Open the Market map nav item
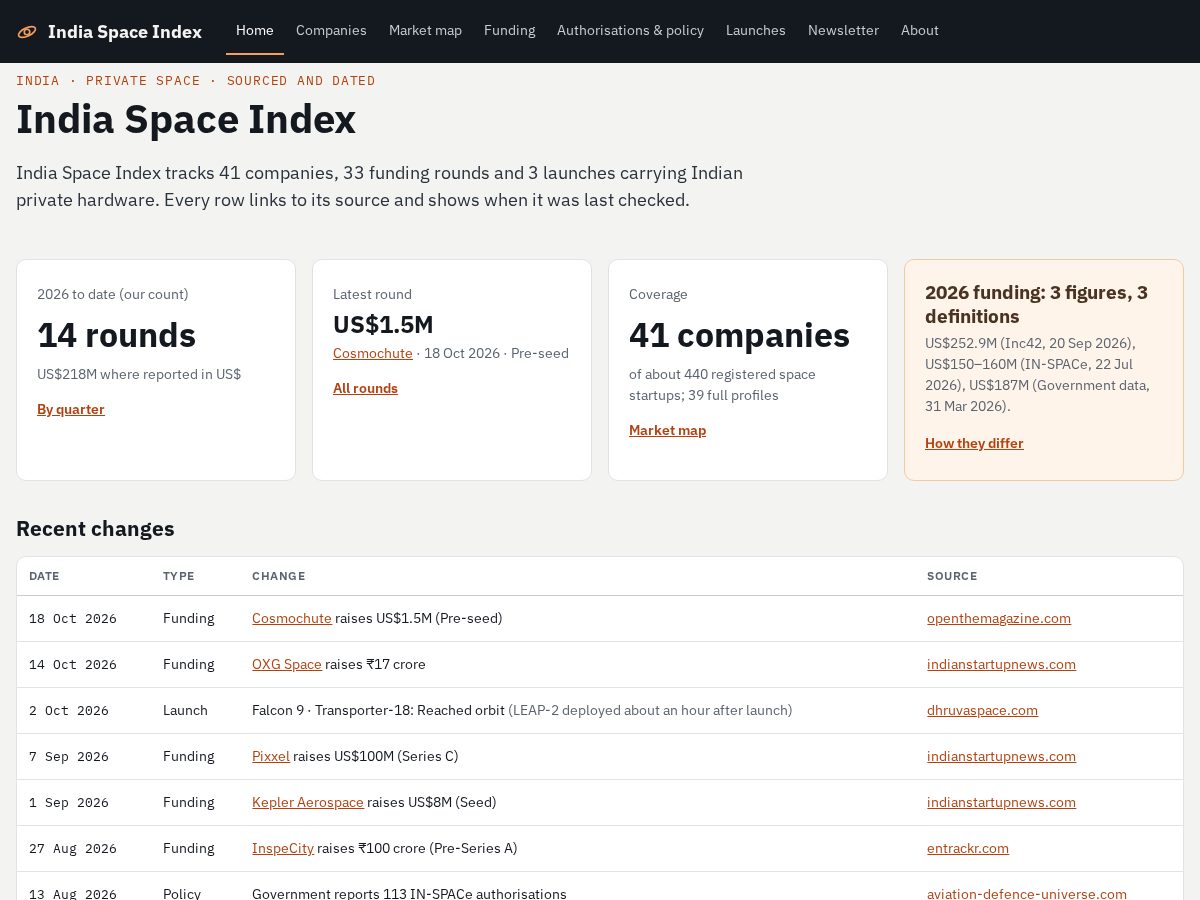The image size is (1200, 900). coord(425,30)
